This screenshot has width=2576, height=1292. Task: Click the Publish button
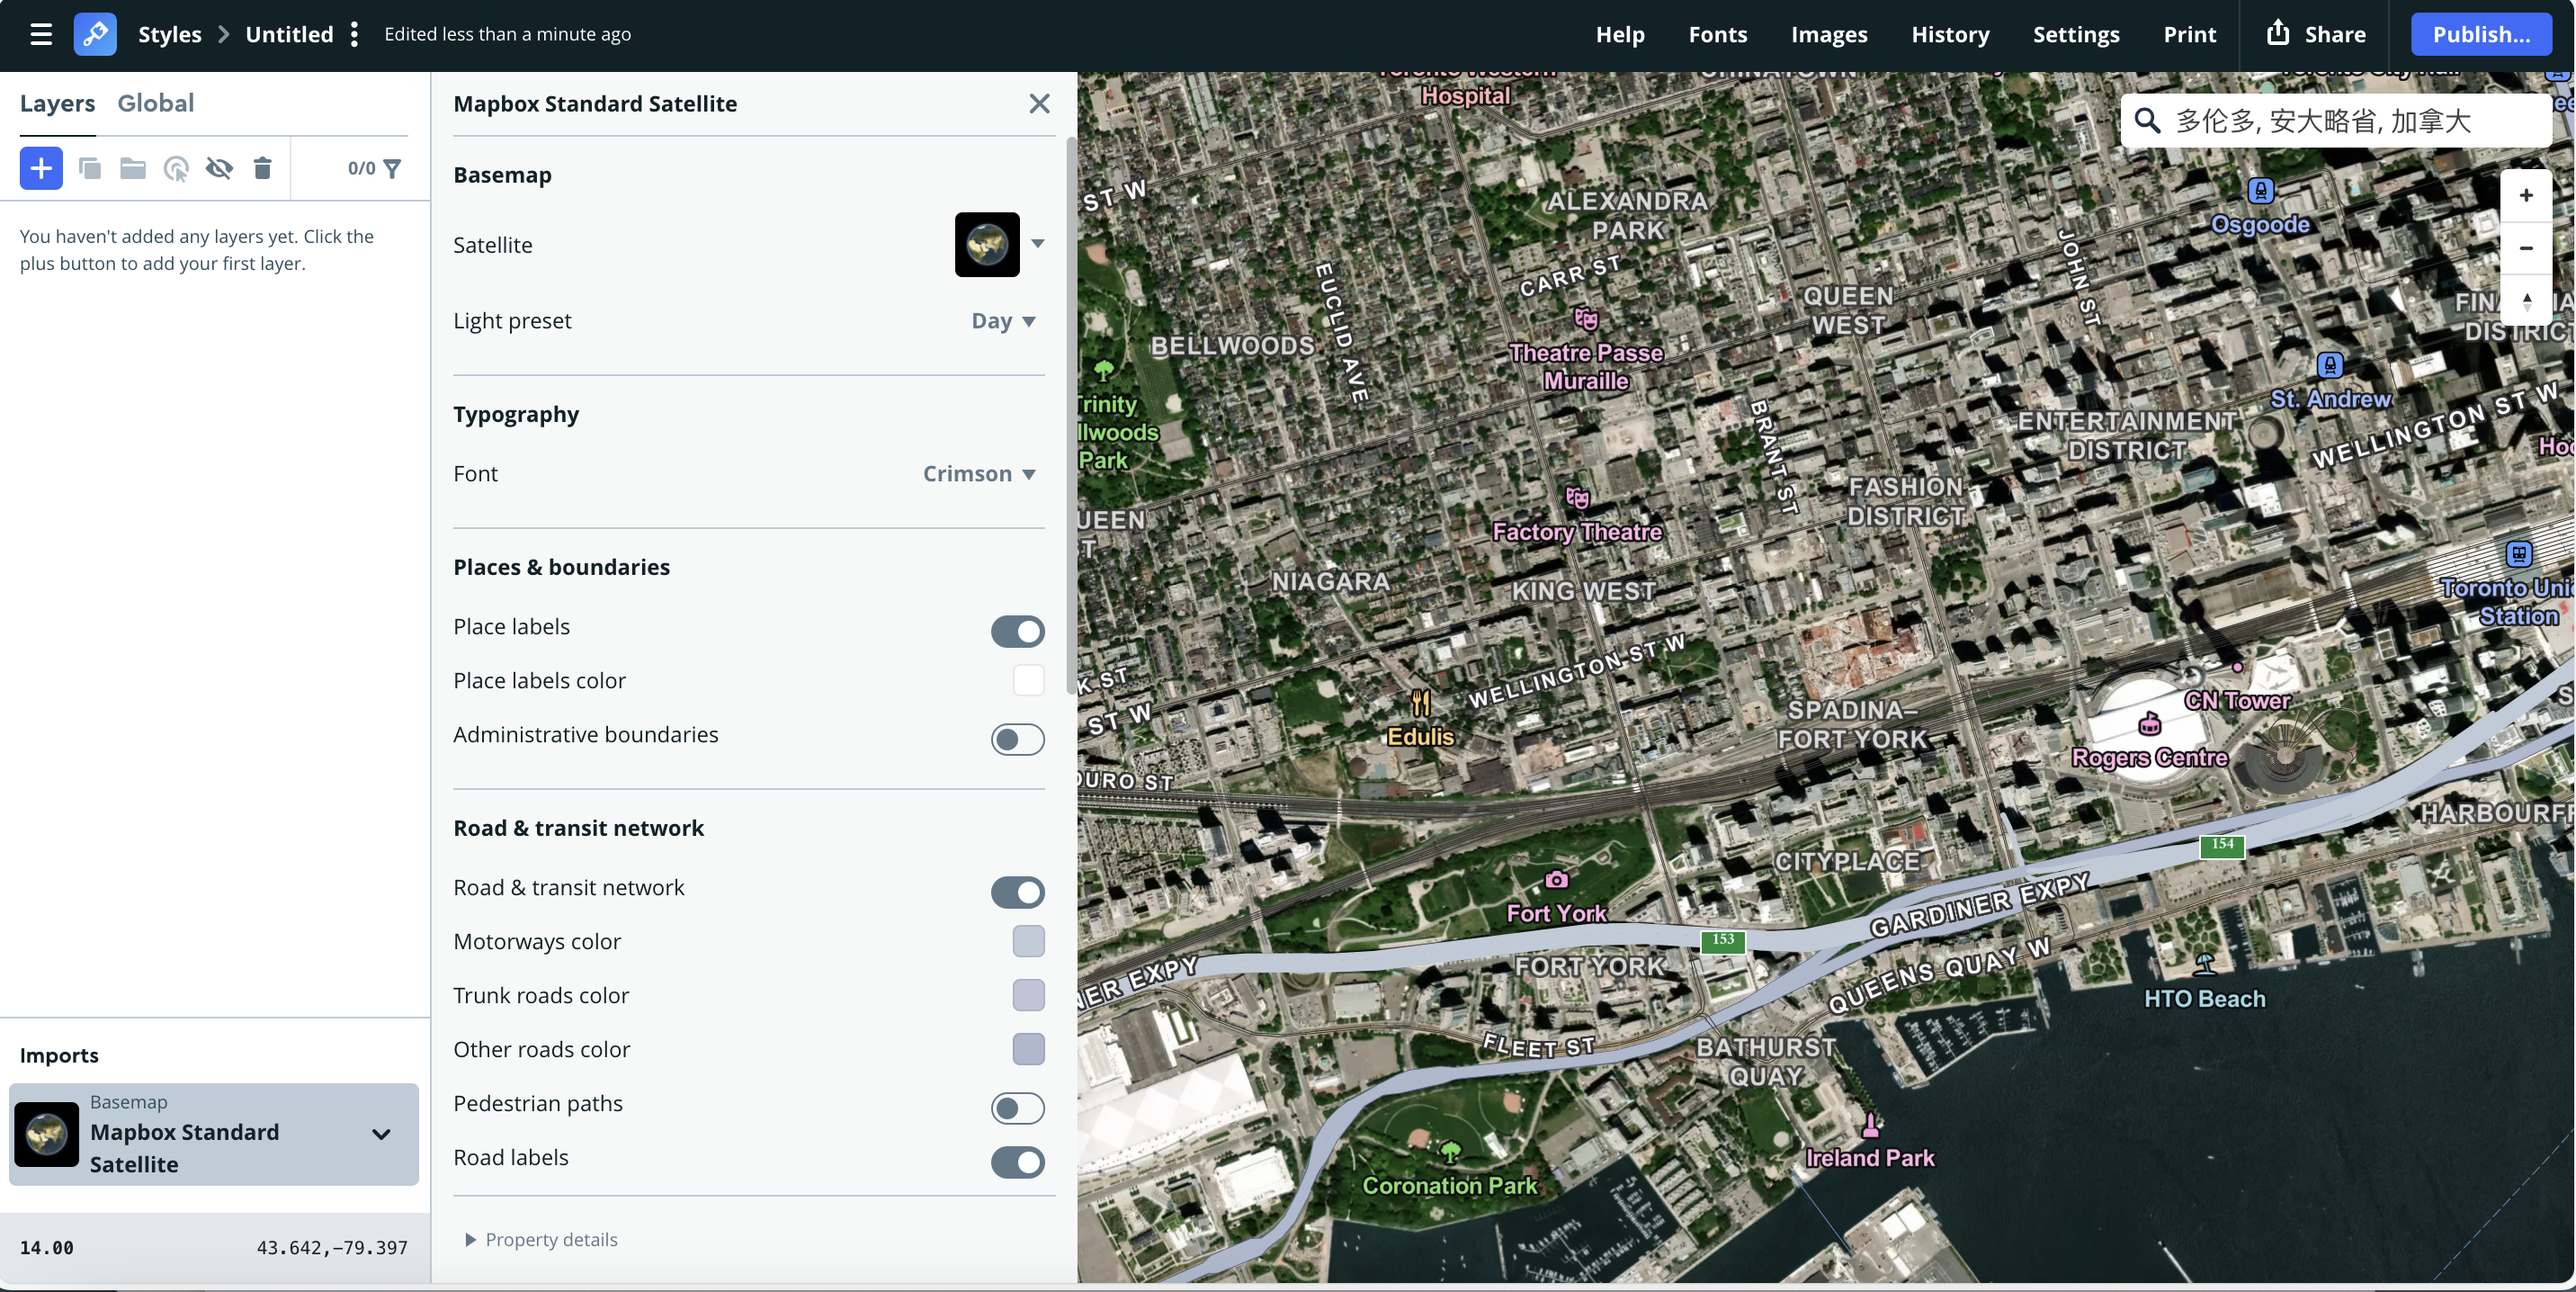2480,34
